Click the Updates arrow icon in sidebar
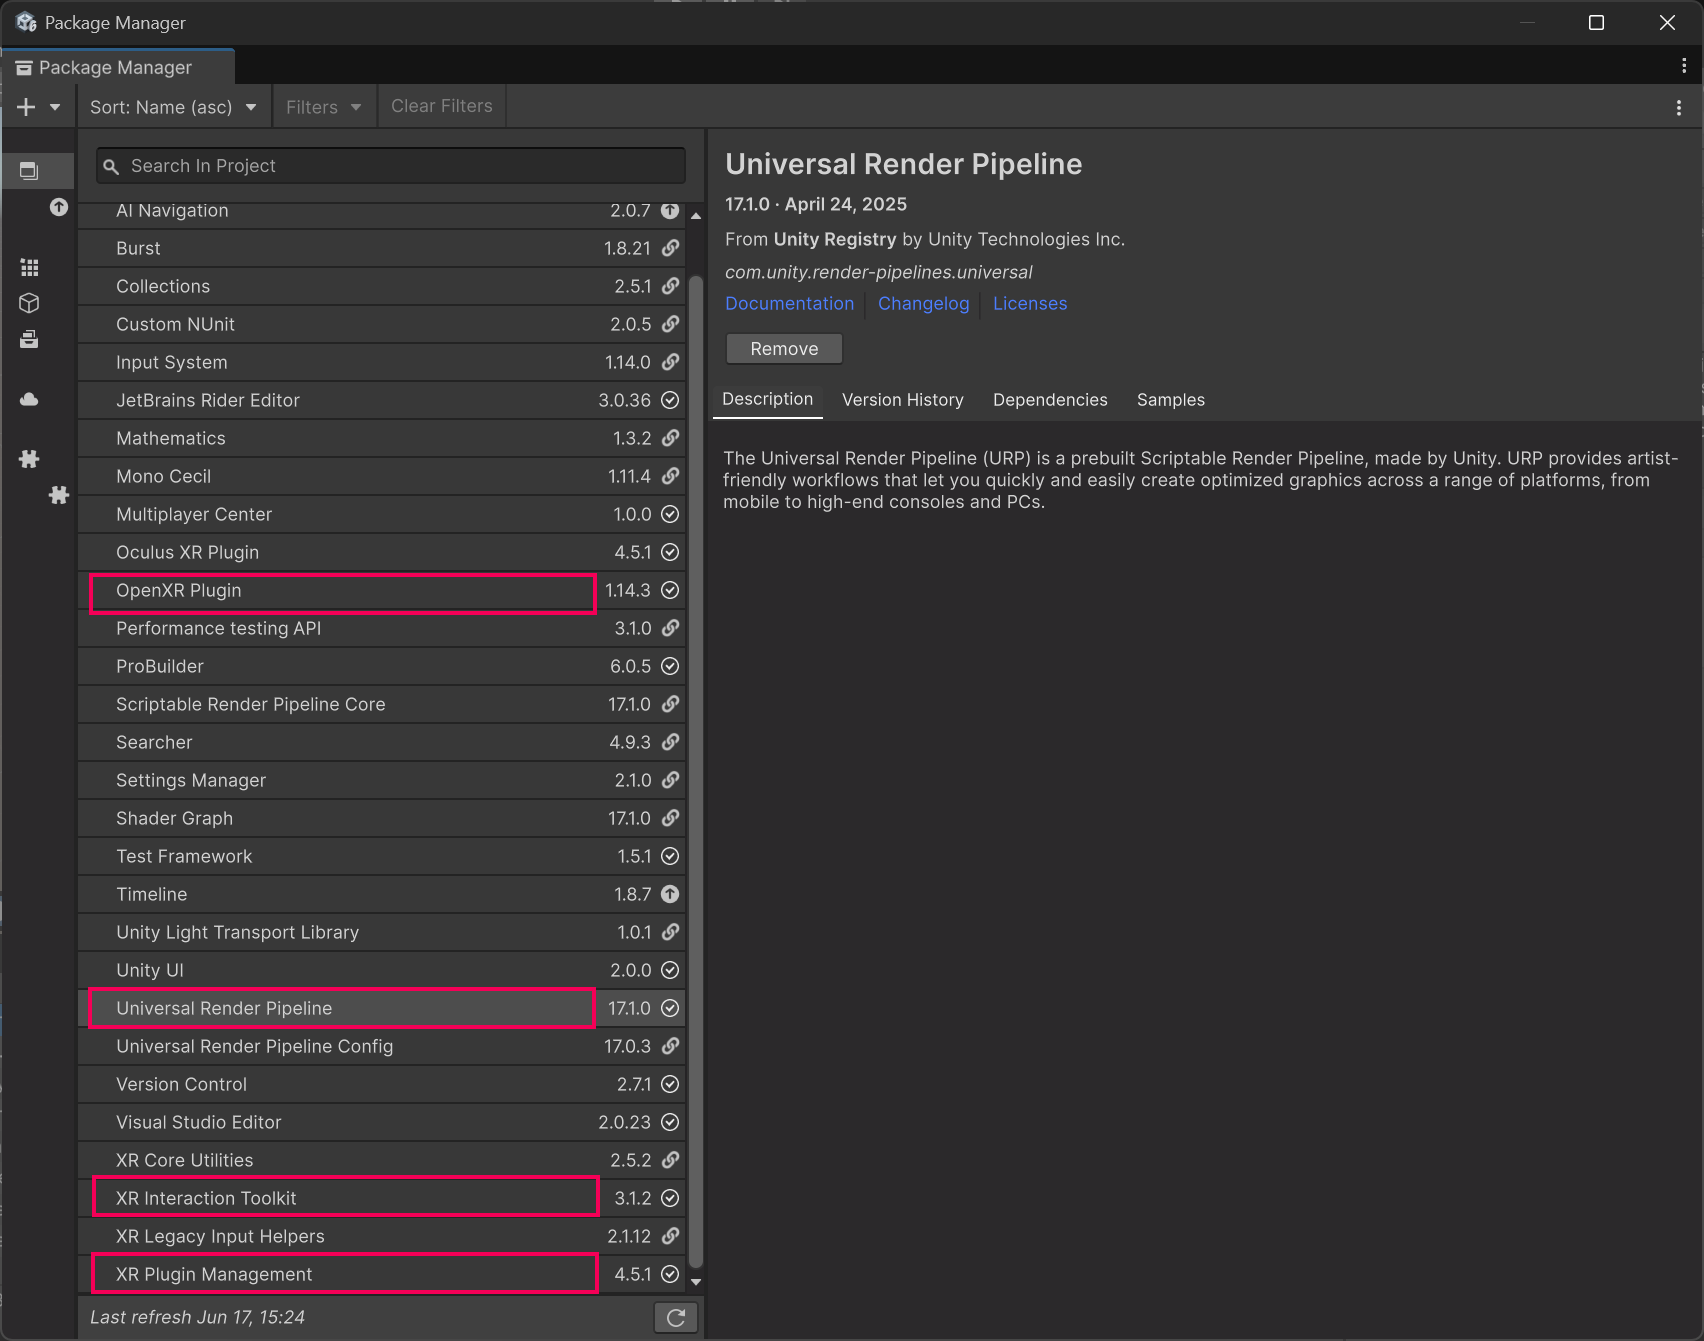The image size is (1704, 1341). (59, 207)
